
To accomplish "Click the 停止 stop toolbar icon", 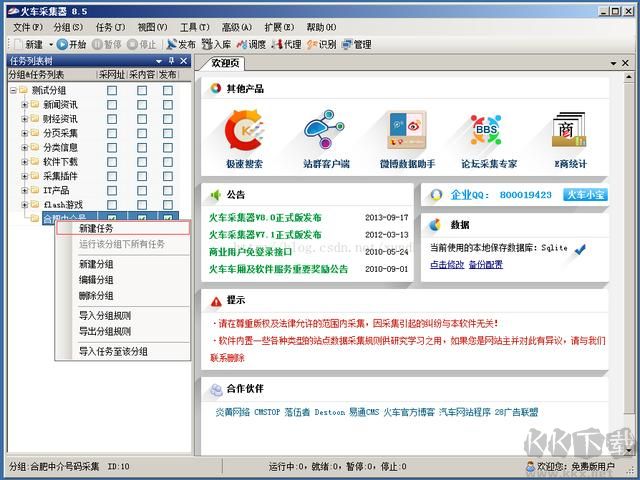I will click(132, 44).
